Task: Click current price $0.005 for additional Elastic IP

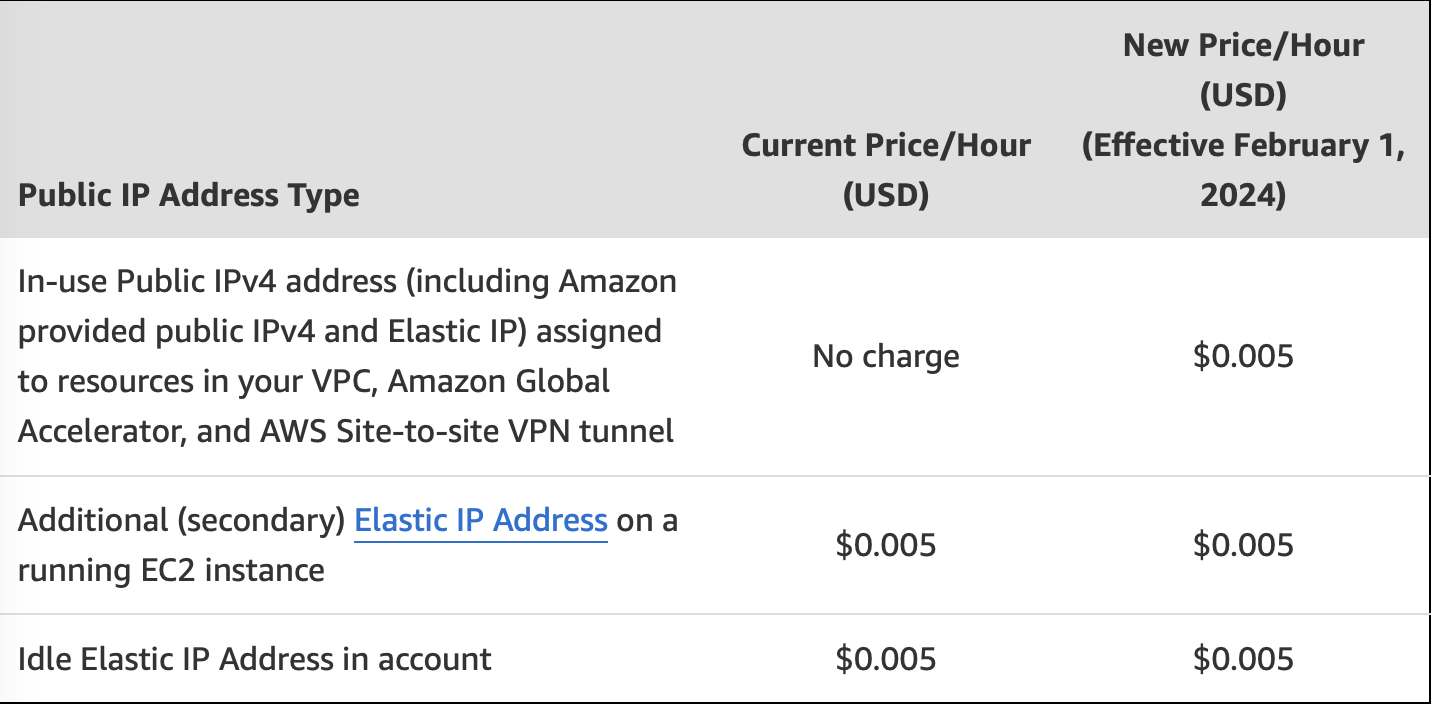Action: [886, 545]
